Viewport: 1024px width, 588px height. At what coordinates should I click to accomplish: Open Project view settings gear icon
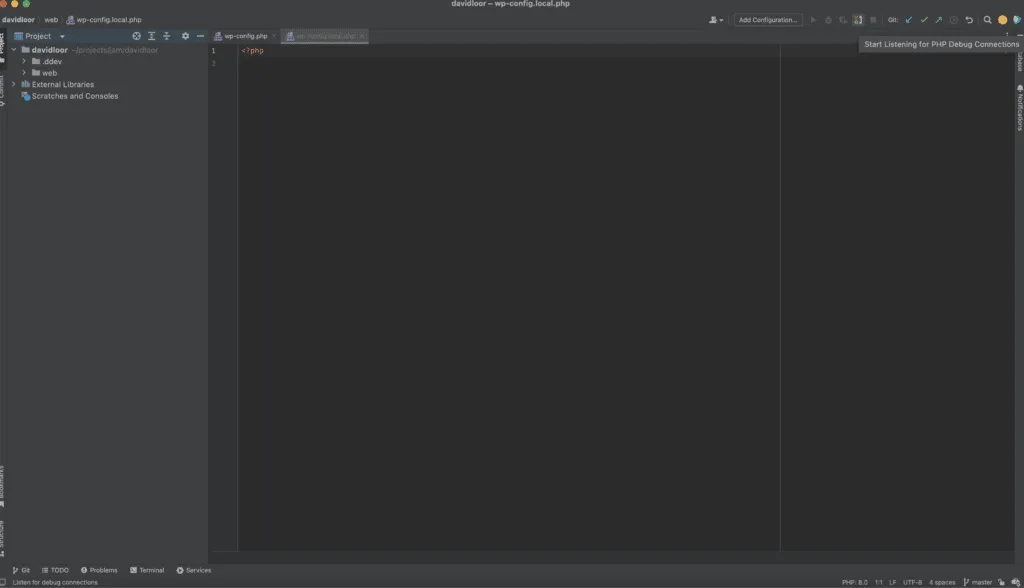point(185,36)
